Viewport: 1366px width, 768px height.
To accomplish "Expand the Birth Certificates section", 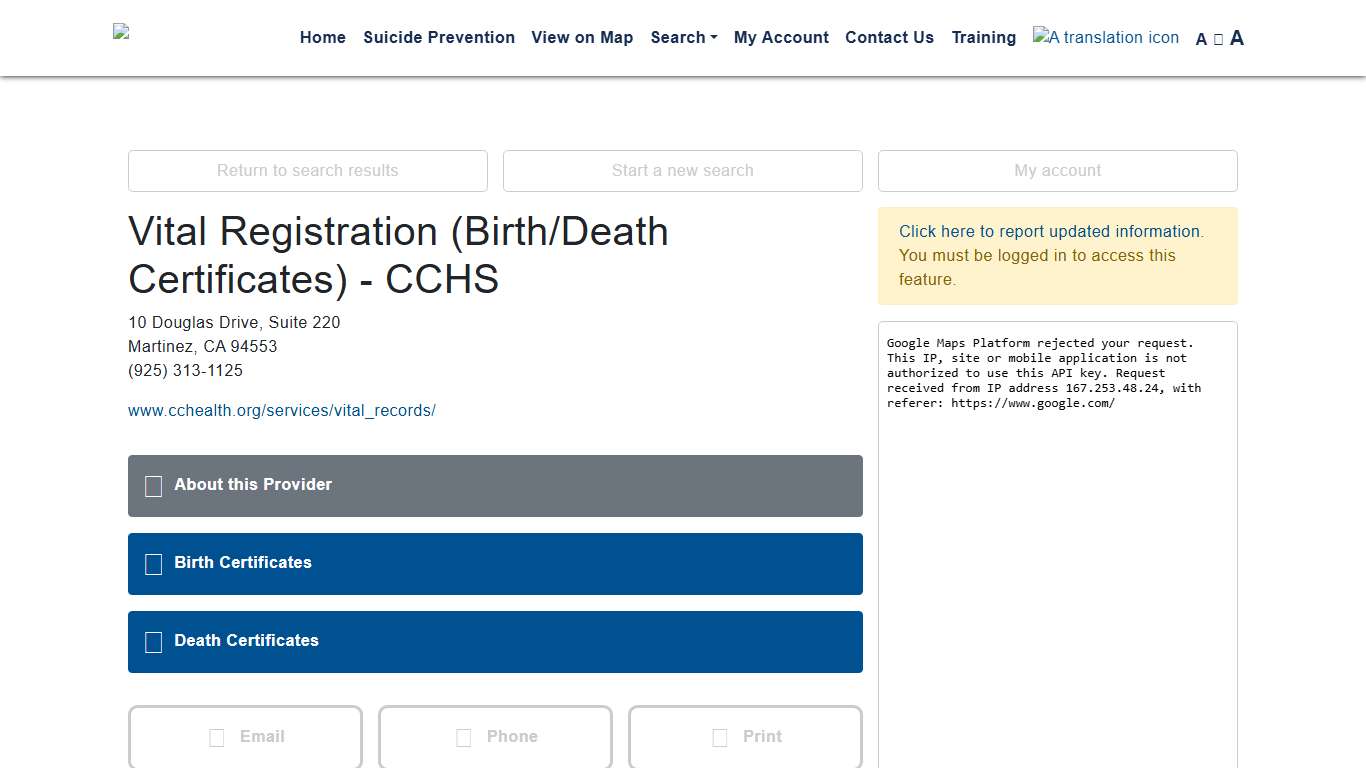I will tap(495, 564).
